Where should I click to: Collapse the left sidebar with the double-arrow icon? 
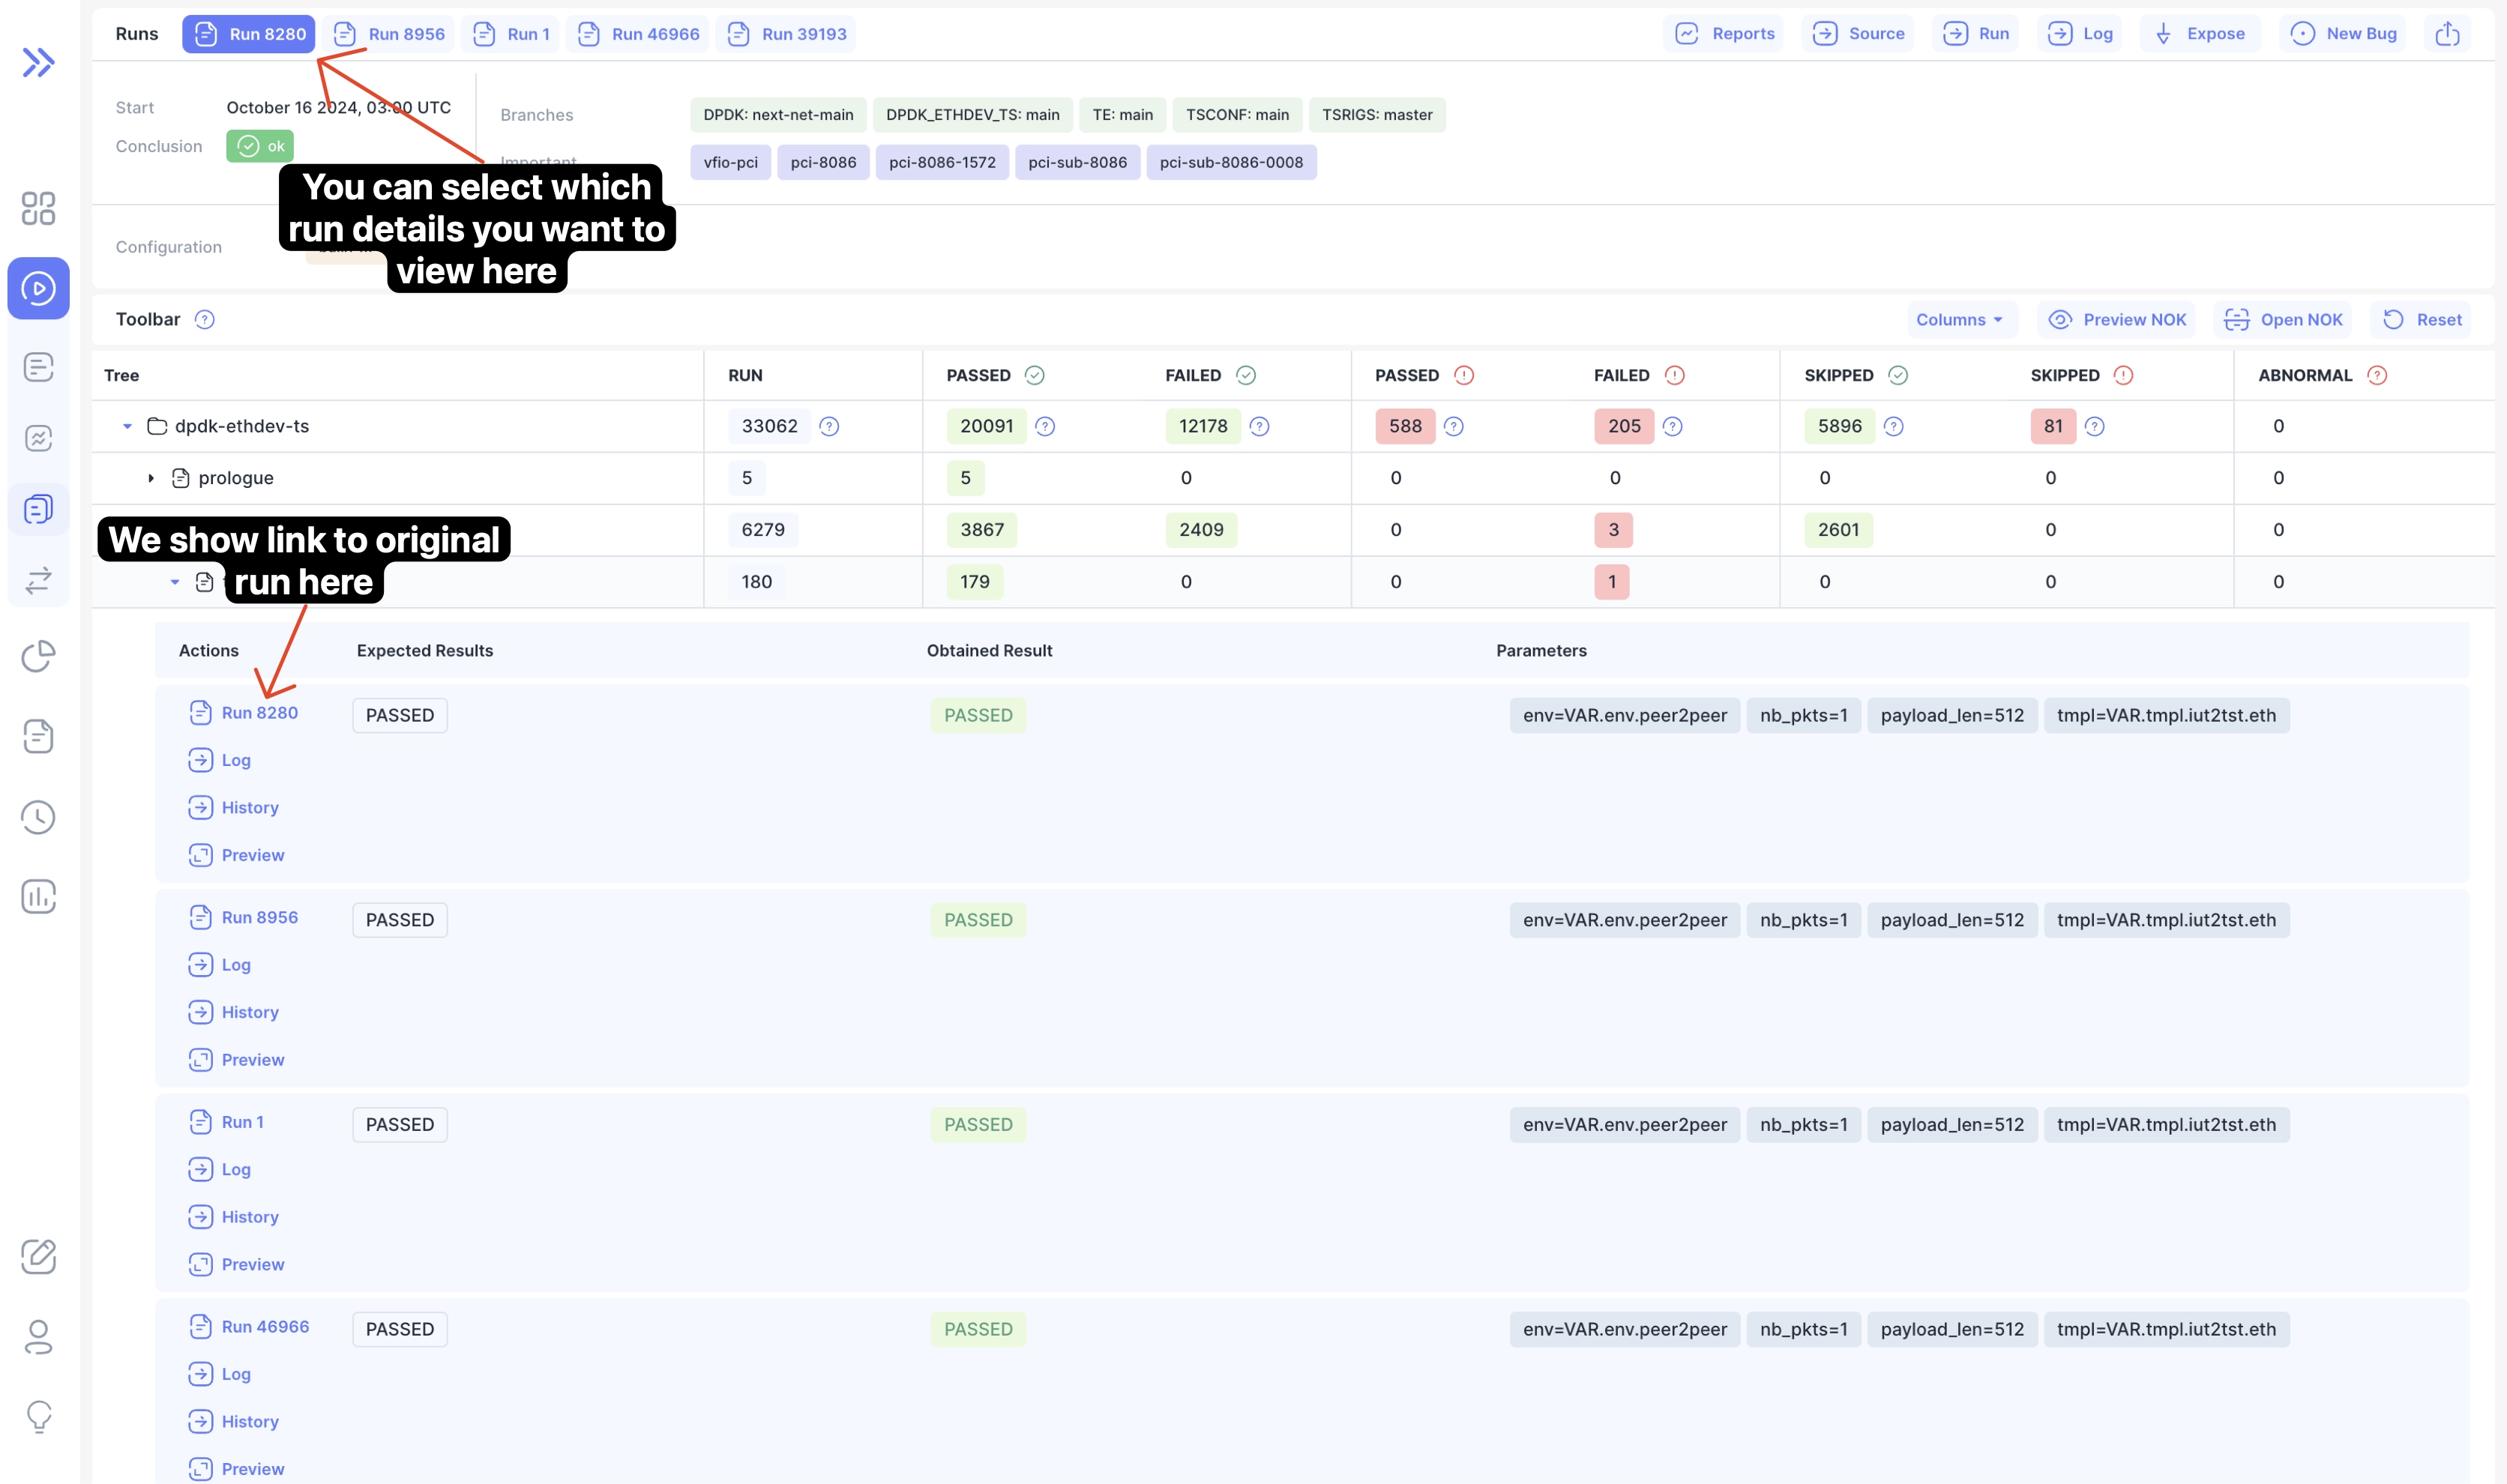click(x=38, y=62)
